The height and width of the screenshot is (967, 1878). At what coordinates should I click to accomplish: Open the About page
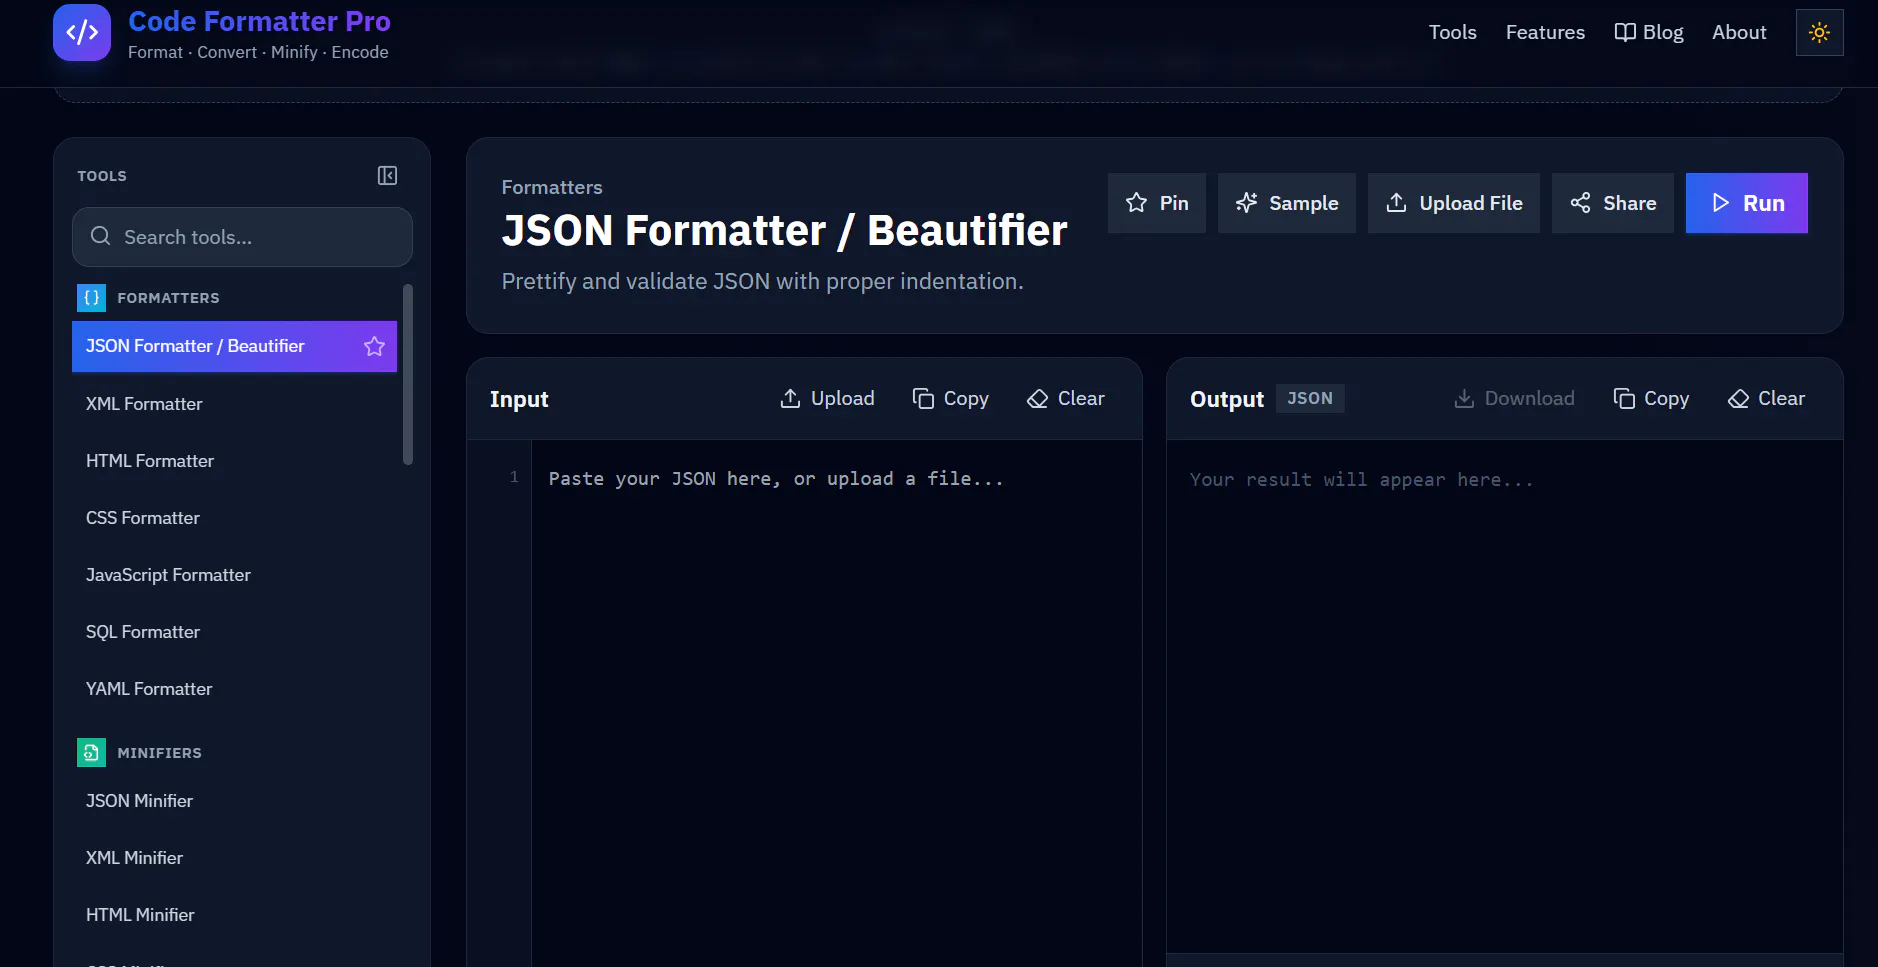pyautogui.click(x=1739, y=32)
